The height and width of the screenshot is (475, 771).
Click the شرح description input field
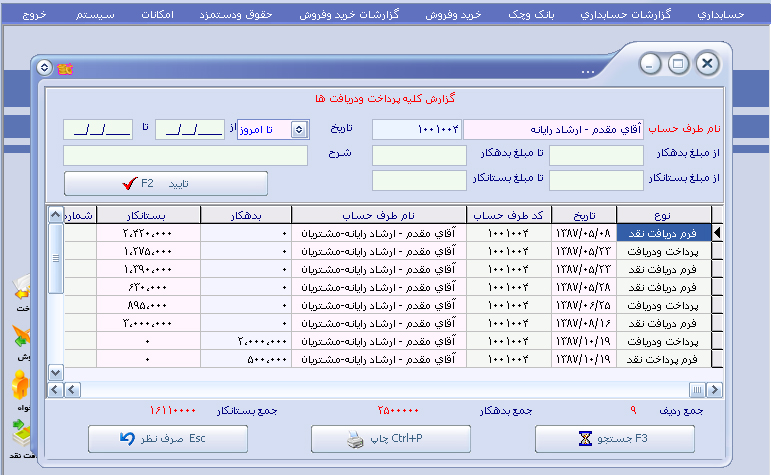coord(185,155)
